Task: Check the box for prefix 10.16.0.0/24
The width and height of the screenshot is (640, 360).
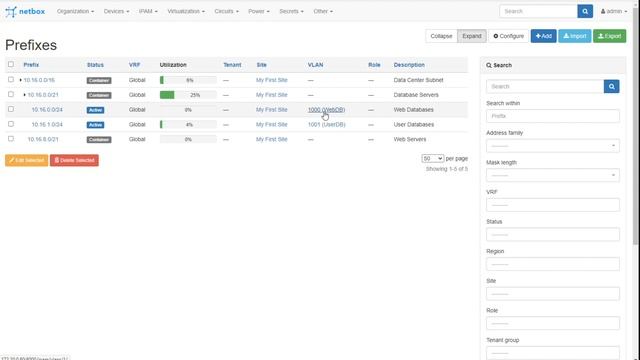Action: (x=11, y=109)
